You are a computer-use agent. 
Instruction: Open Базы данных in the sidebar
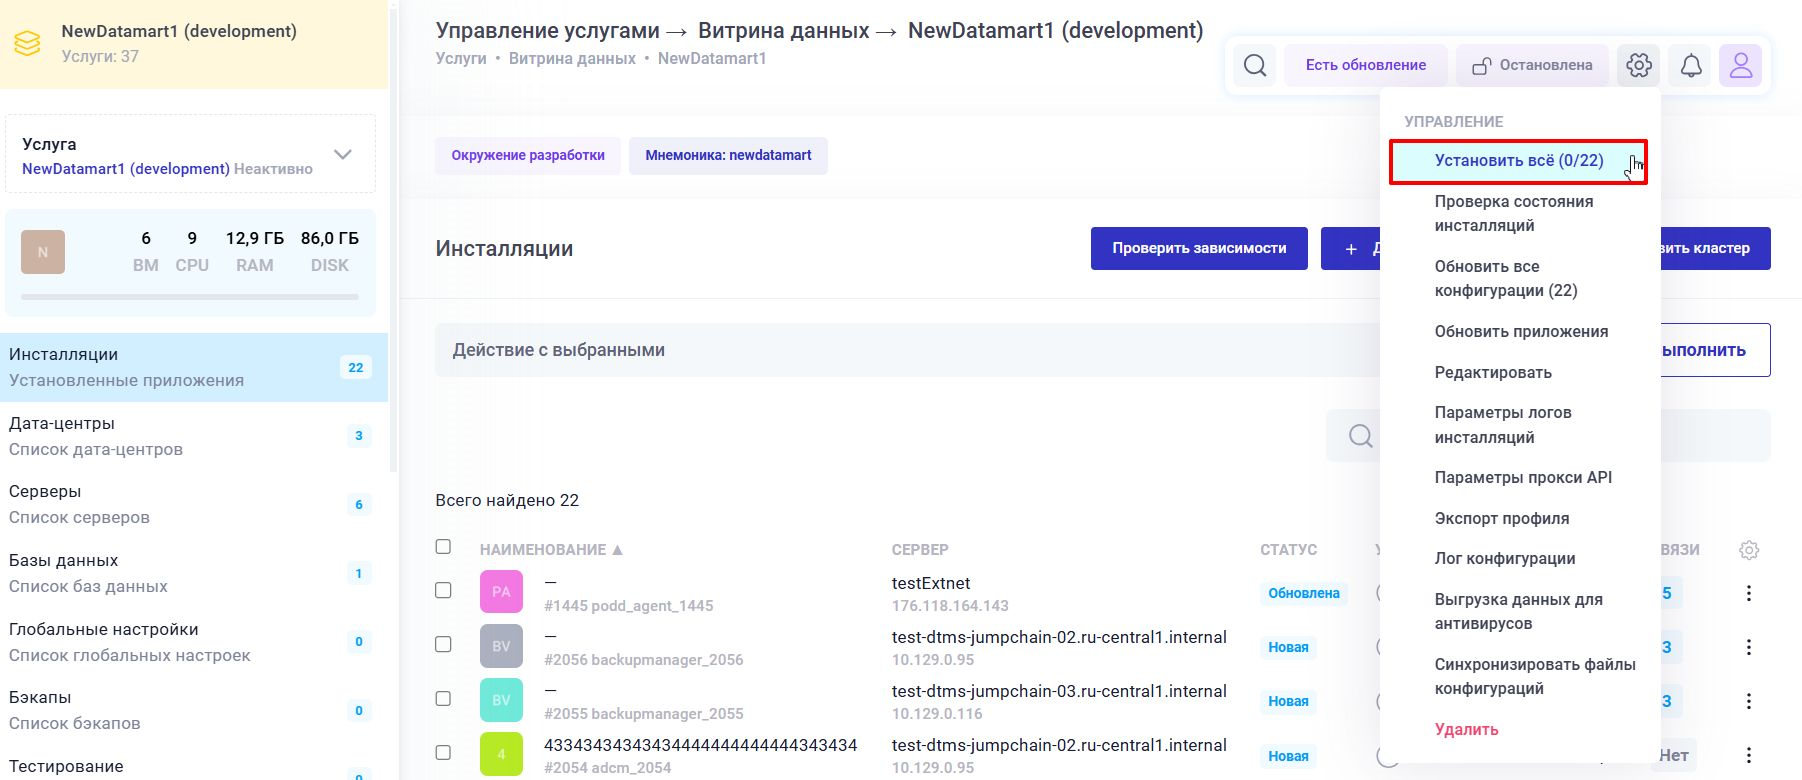pyautogui.click(x=194, y=573)
